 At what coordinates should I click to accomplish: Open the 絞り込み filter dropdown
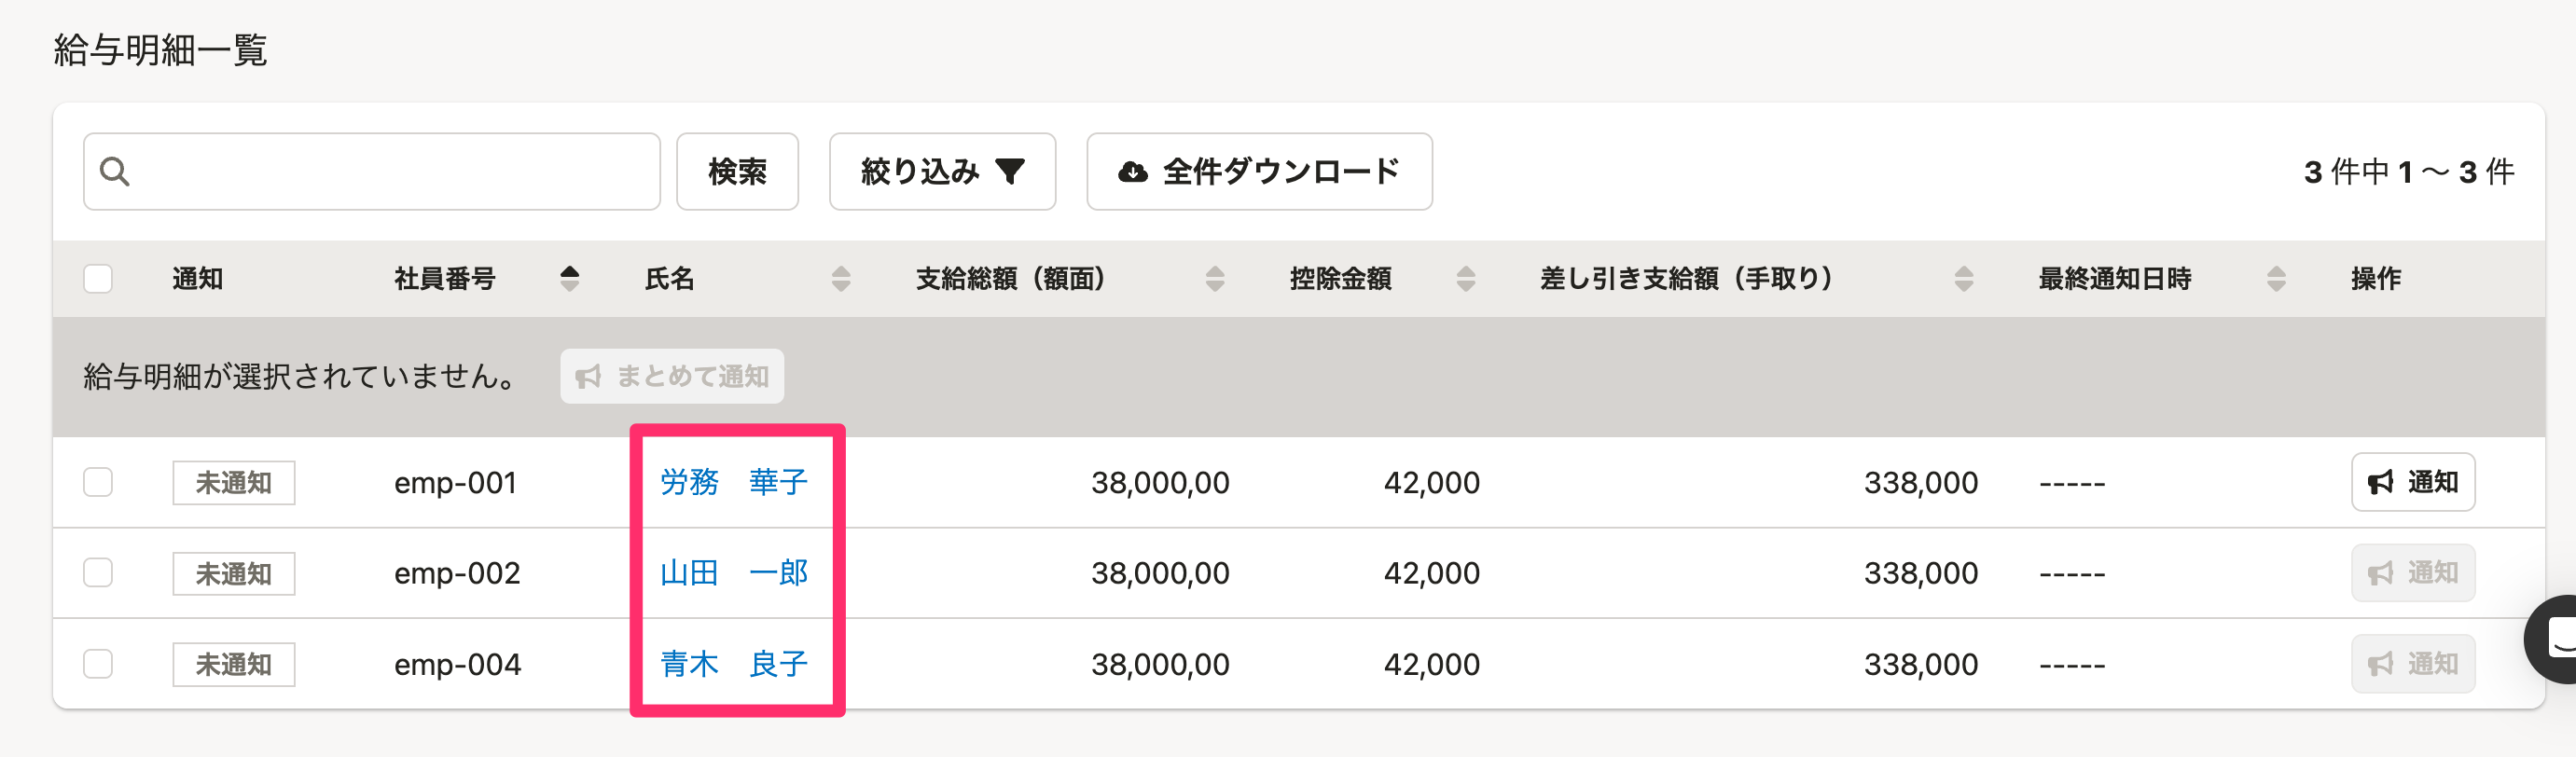pos(941,172)
